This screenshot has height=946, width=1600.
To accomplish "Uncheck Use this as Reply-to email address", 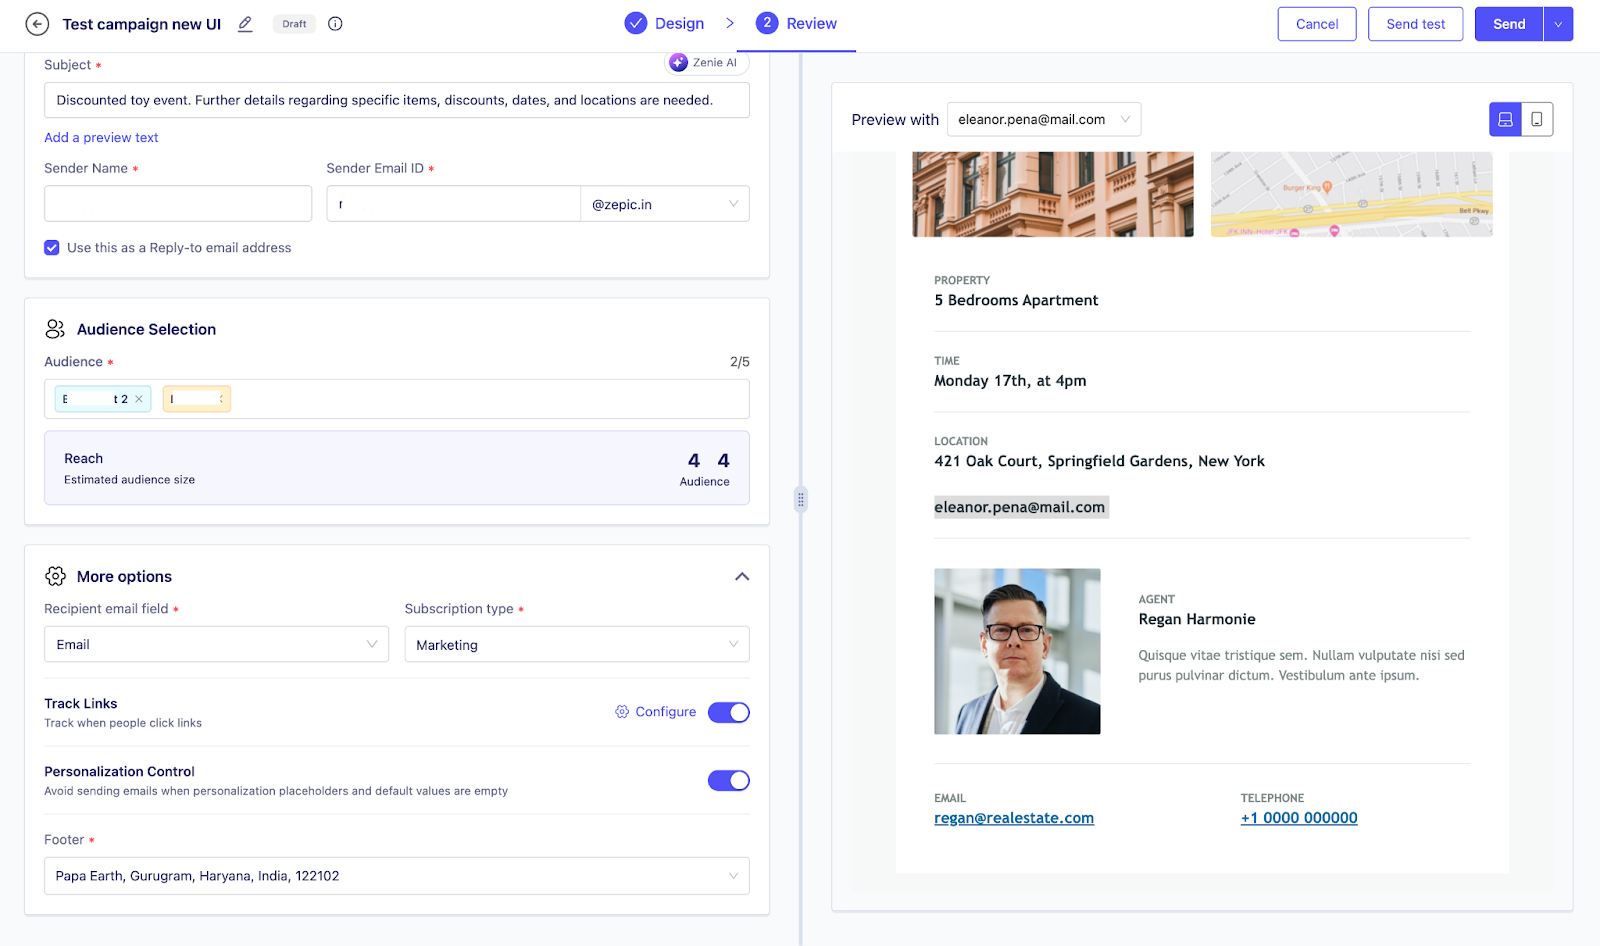I will (52, 248).
